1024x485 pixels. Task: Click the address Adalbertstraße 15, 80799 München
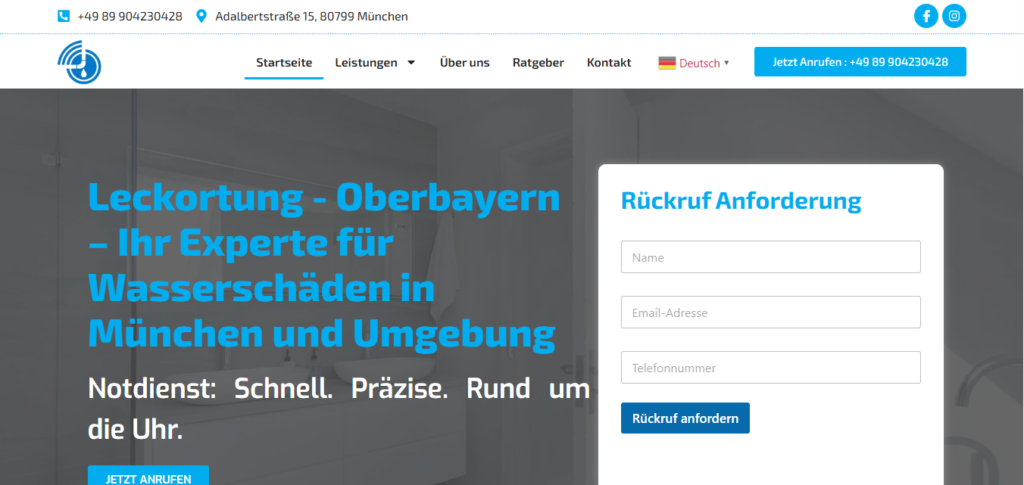(312, 16)
